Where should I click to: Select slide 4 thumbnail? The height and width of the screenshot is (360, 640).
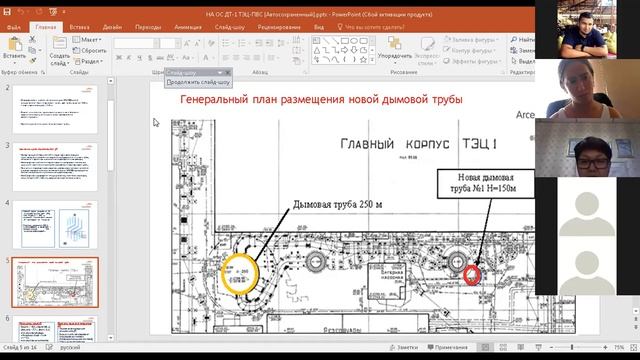click(x=55, y=224)
